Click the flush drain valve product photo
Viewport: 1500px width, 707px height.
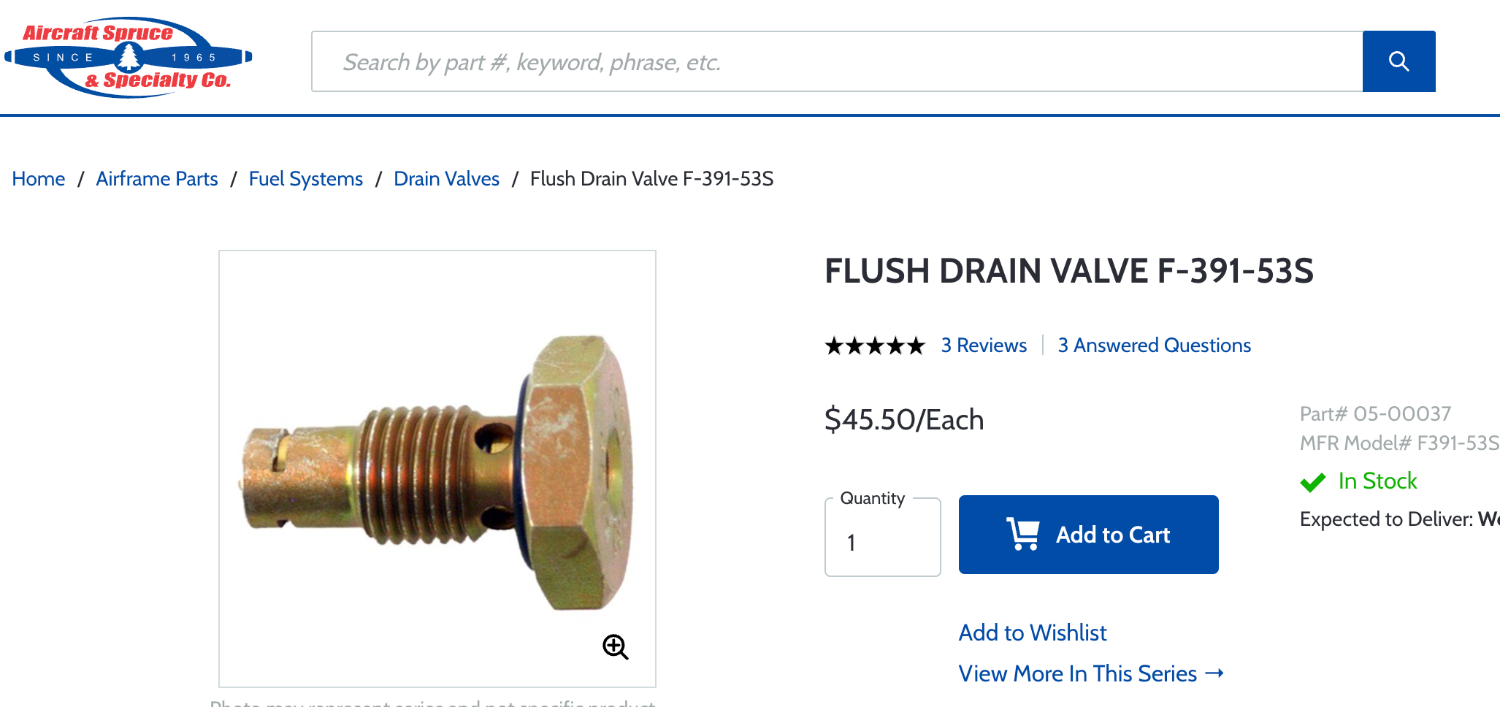pos(437,468)
